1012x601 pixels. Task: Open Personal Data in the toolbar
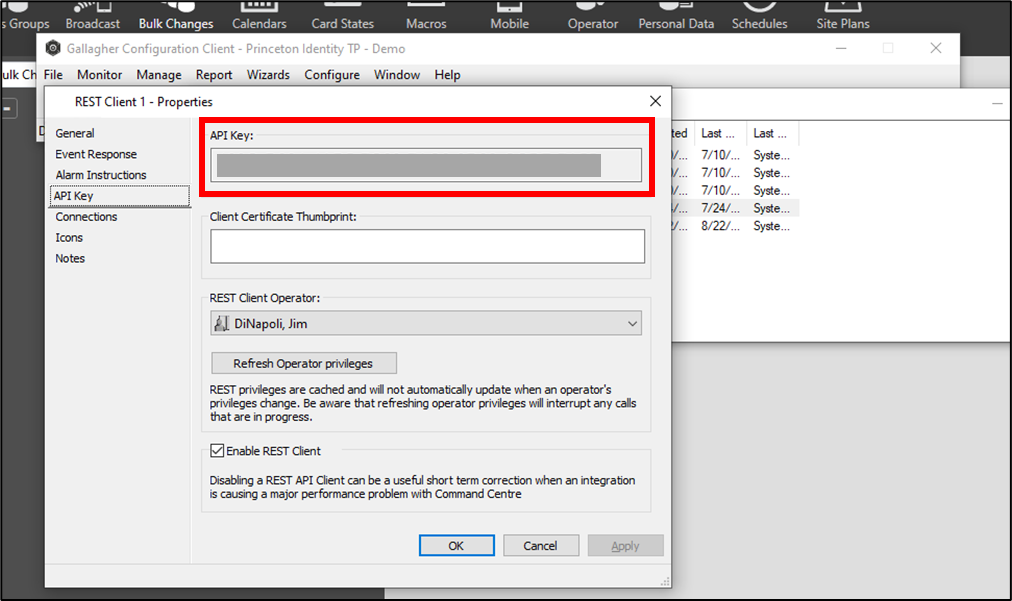click(x=676, y=16)
